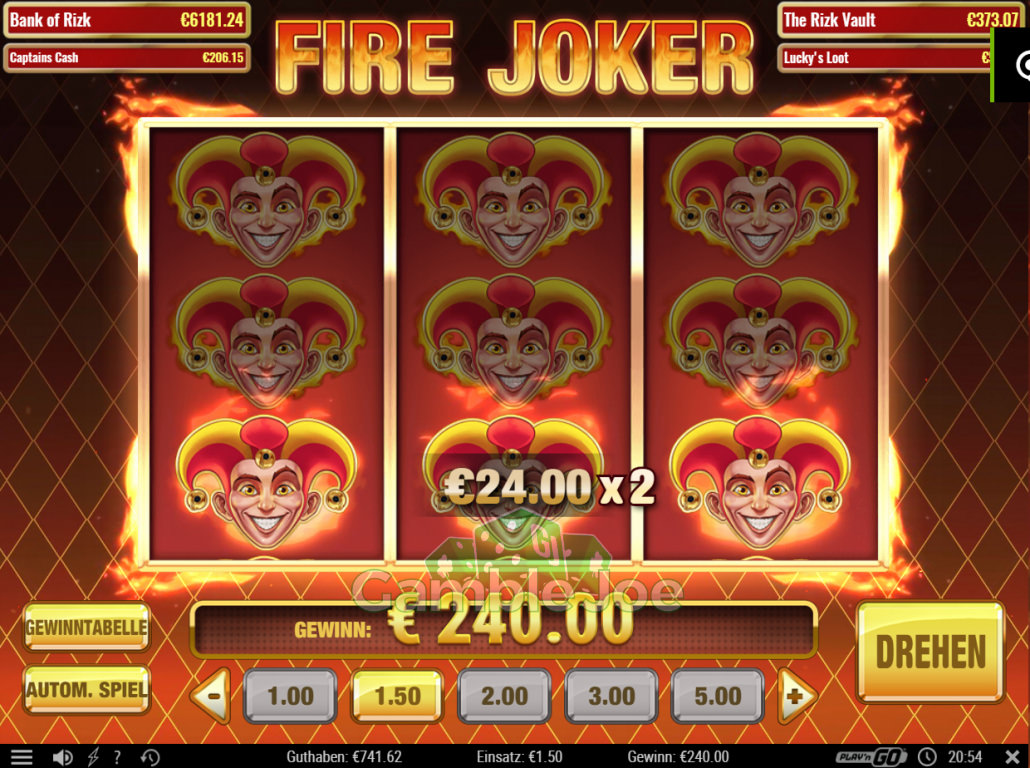This screenshot has height=768, width=1030.
Task: Select the 3.00 bet value
Action: click(611, 696)
